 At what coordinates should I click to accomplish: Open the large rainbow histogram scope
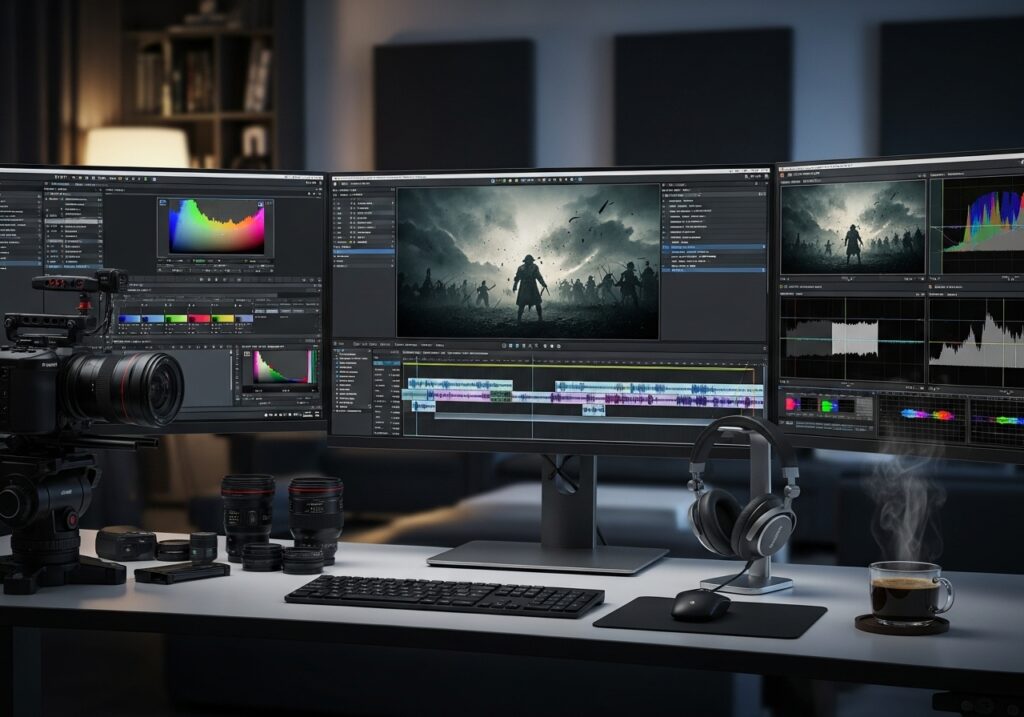pyautogui.click(x=217, y=227)
